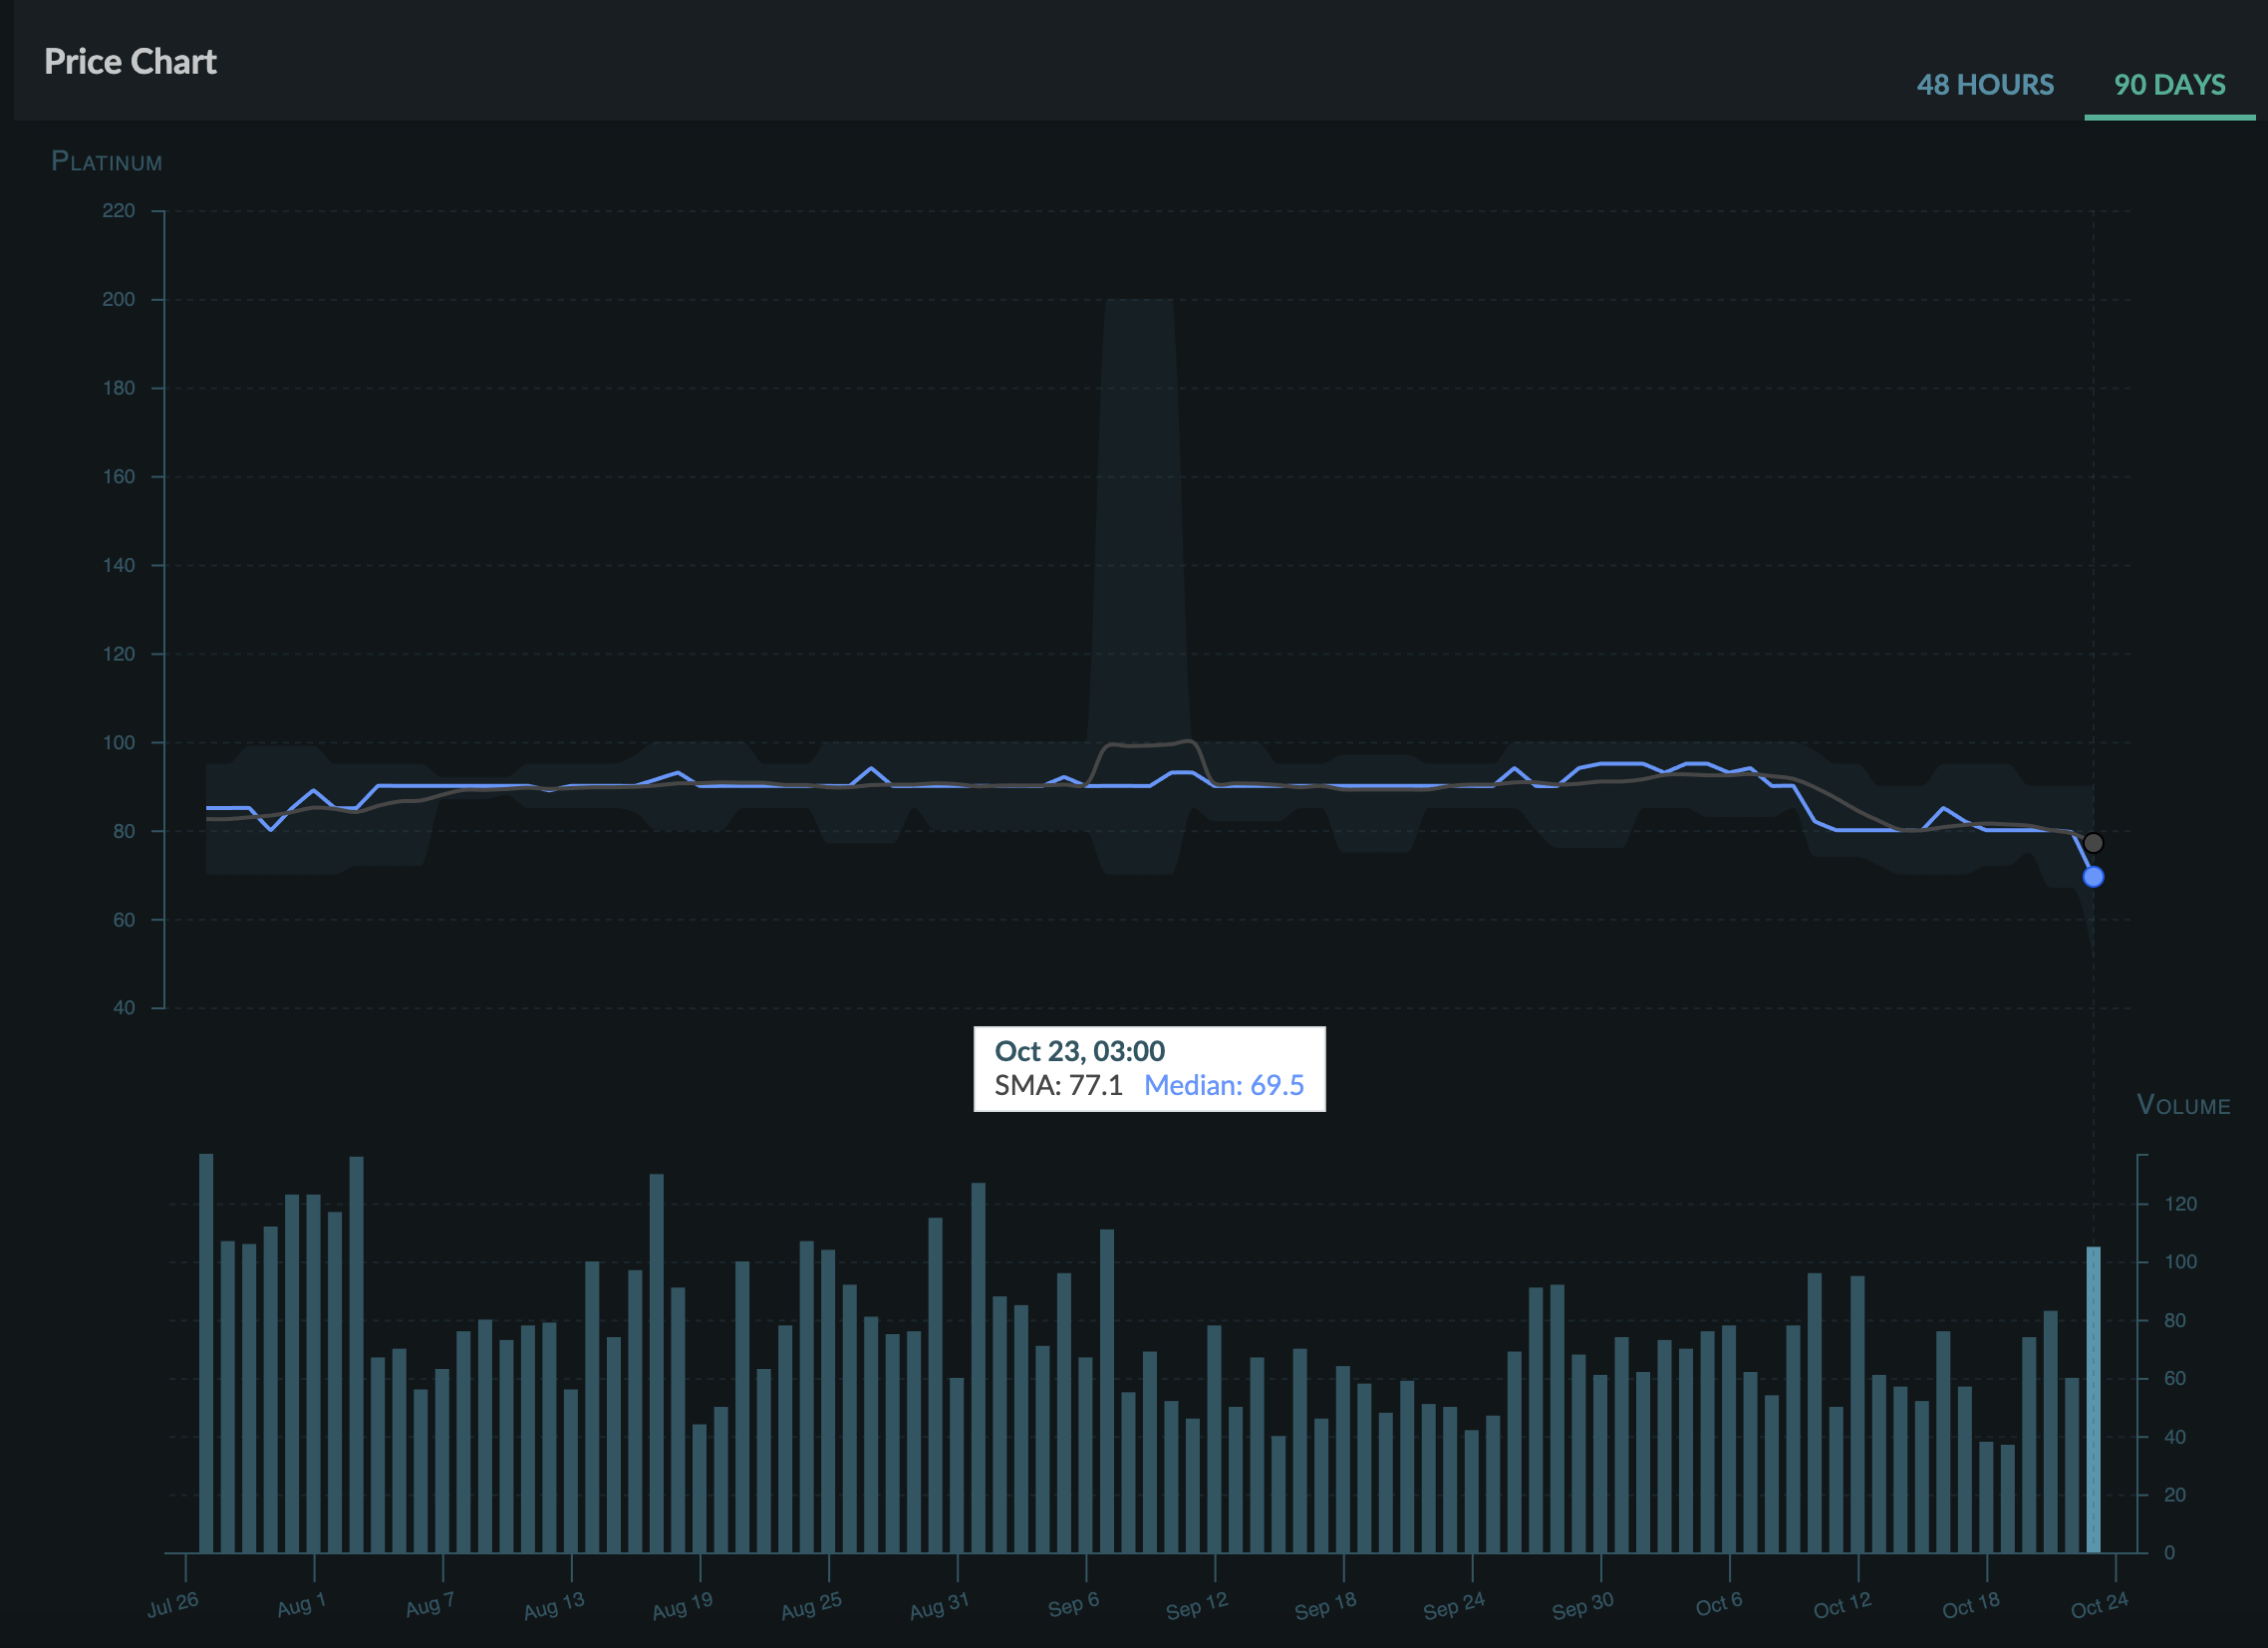The image size is (2268, 1648).
Task: Click the SMA: 77.1 tooltip text
Action: [x=1057, y=1085]
